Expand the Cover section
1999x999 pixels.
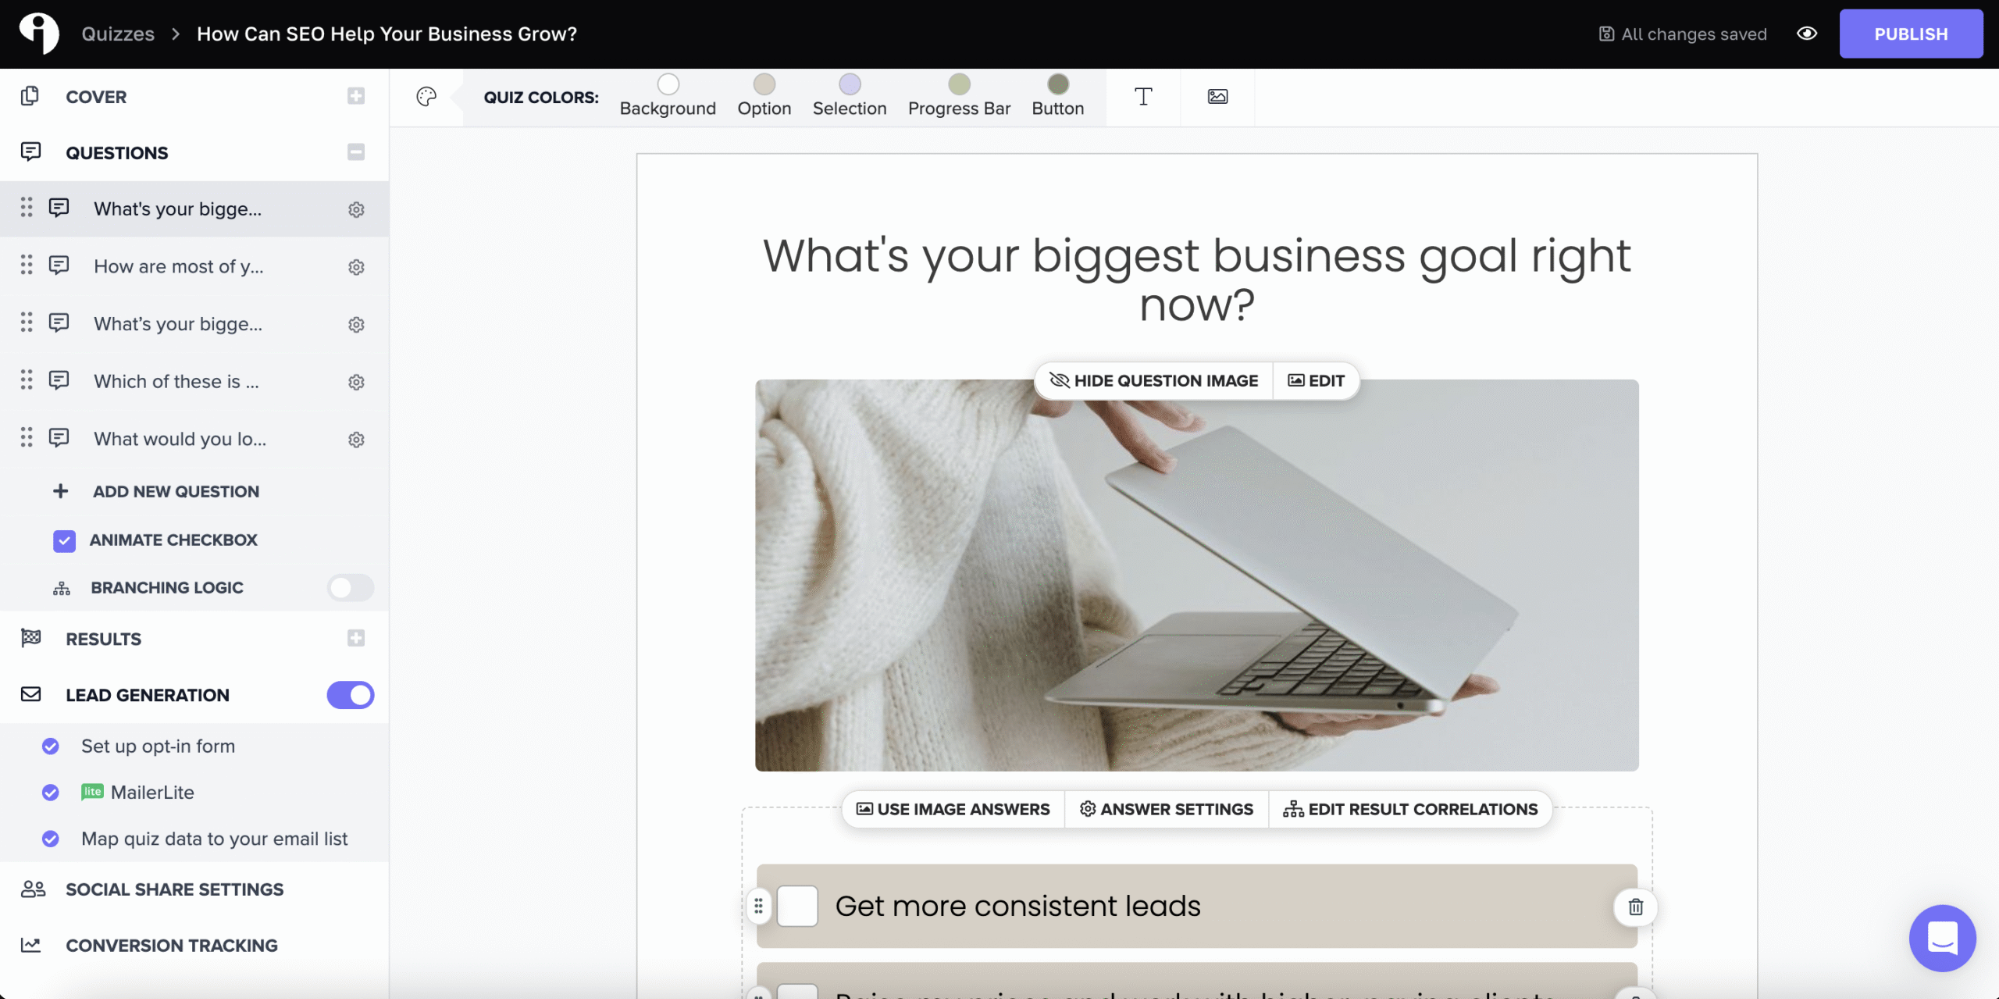356,96
